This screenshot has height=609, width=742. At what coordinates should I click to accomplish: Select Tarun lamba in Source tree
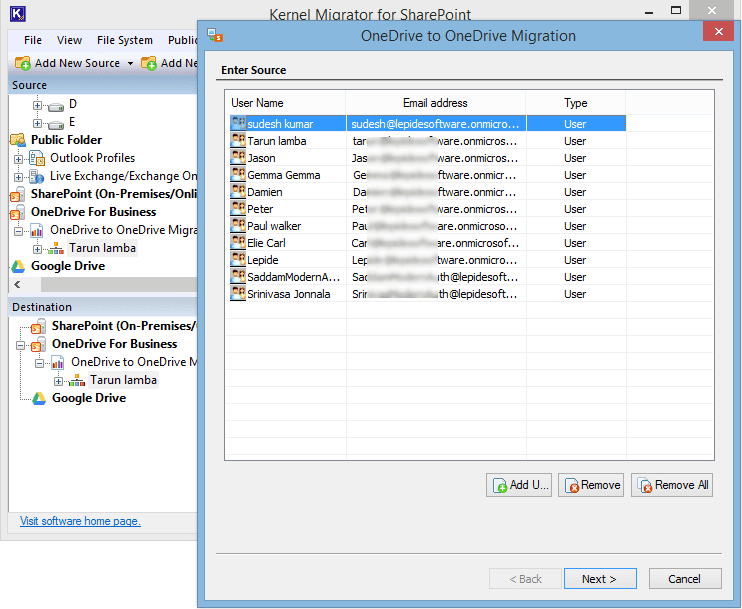point(102,248)
